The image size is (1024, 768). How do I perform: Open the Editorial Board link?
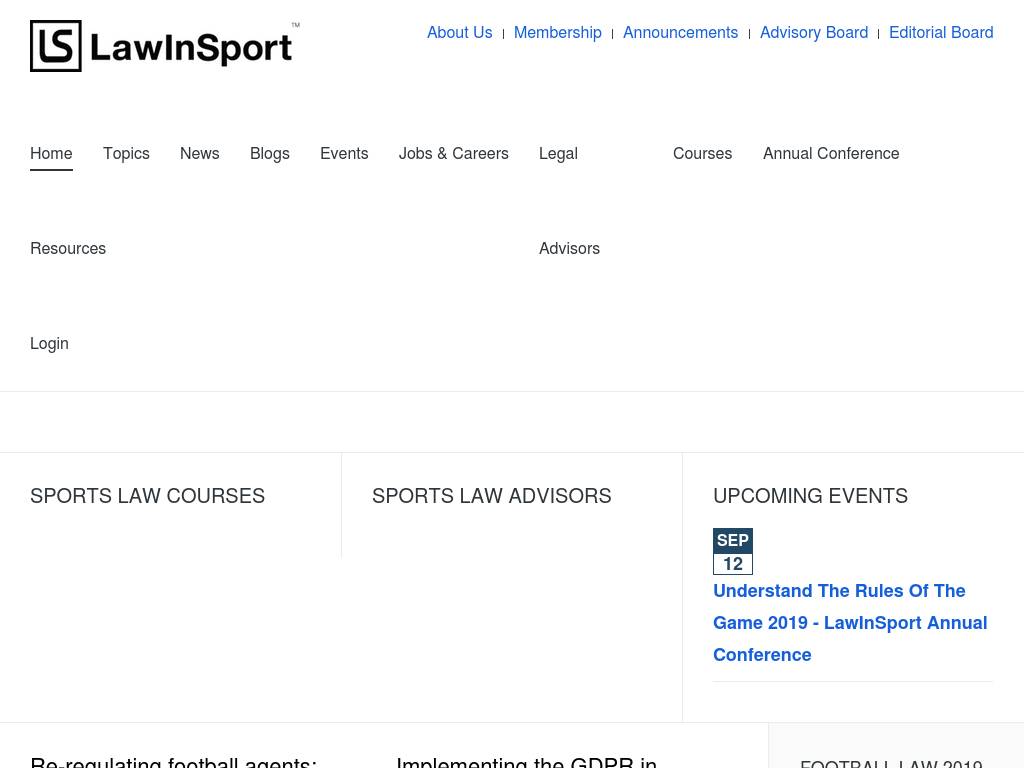click(940, 33)
